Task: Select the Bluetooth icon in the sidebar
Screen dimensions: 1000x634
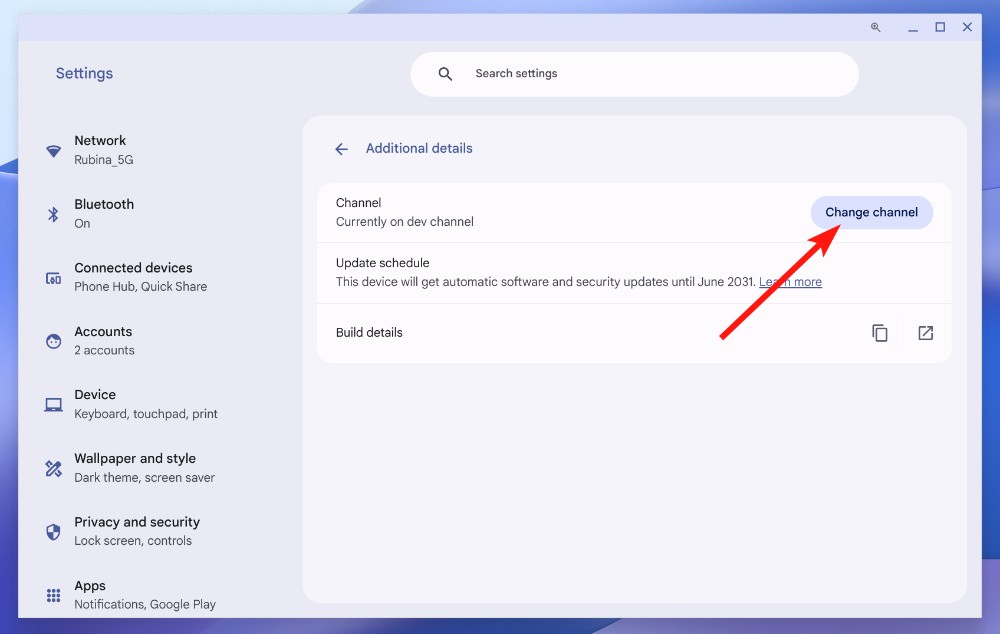Action: 53,213
